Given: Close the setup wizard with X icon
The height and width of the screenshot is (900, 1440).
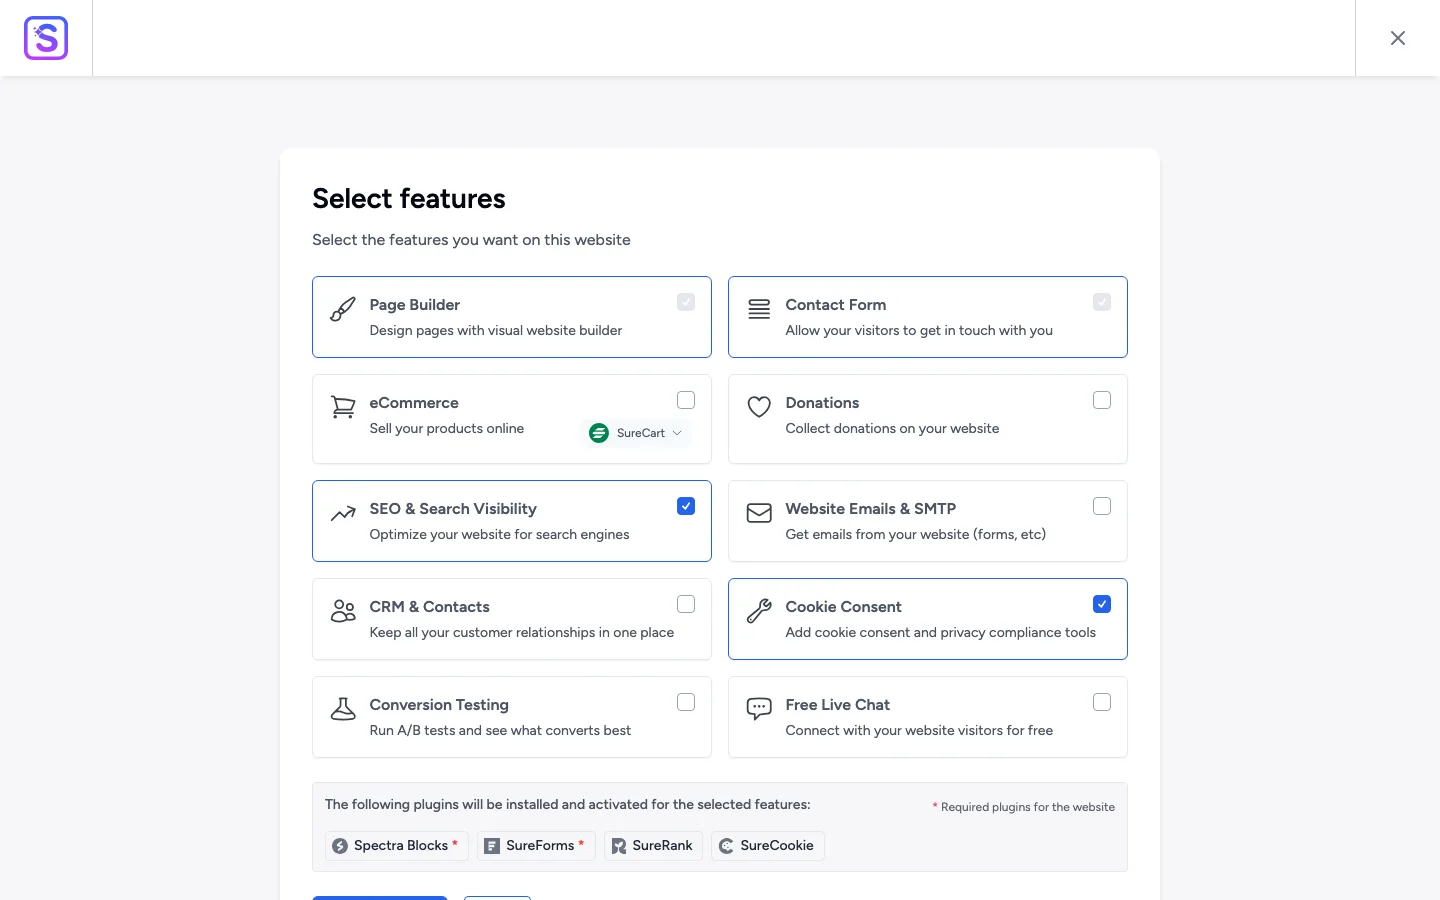Looking at the screenshot, I should click(x=1398, y=38).
